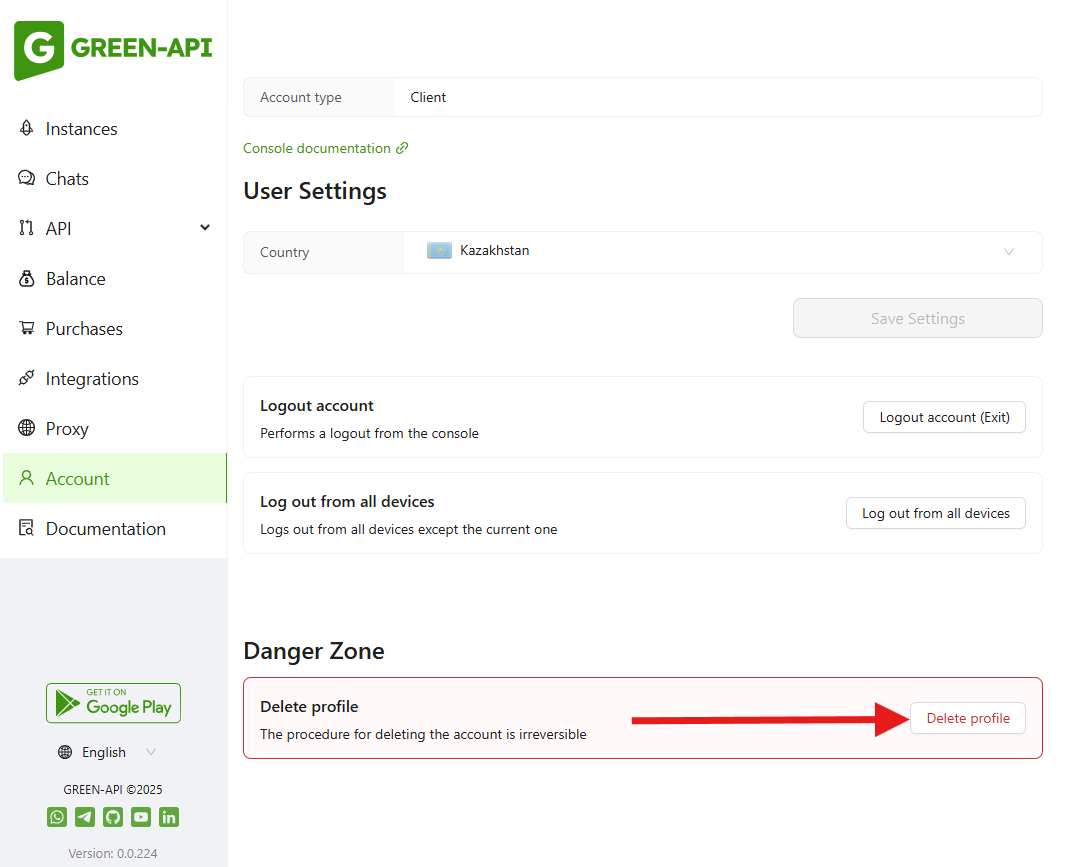Screen dimensions: 1086x867
Task: Click the Get it on Google Play badge
Action: pyautogui.click(x=113, y=703)
